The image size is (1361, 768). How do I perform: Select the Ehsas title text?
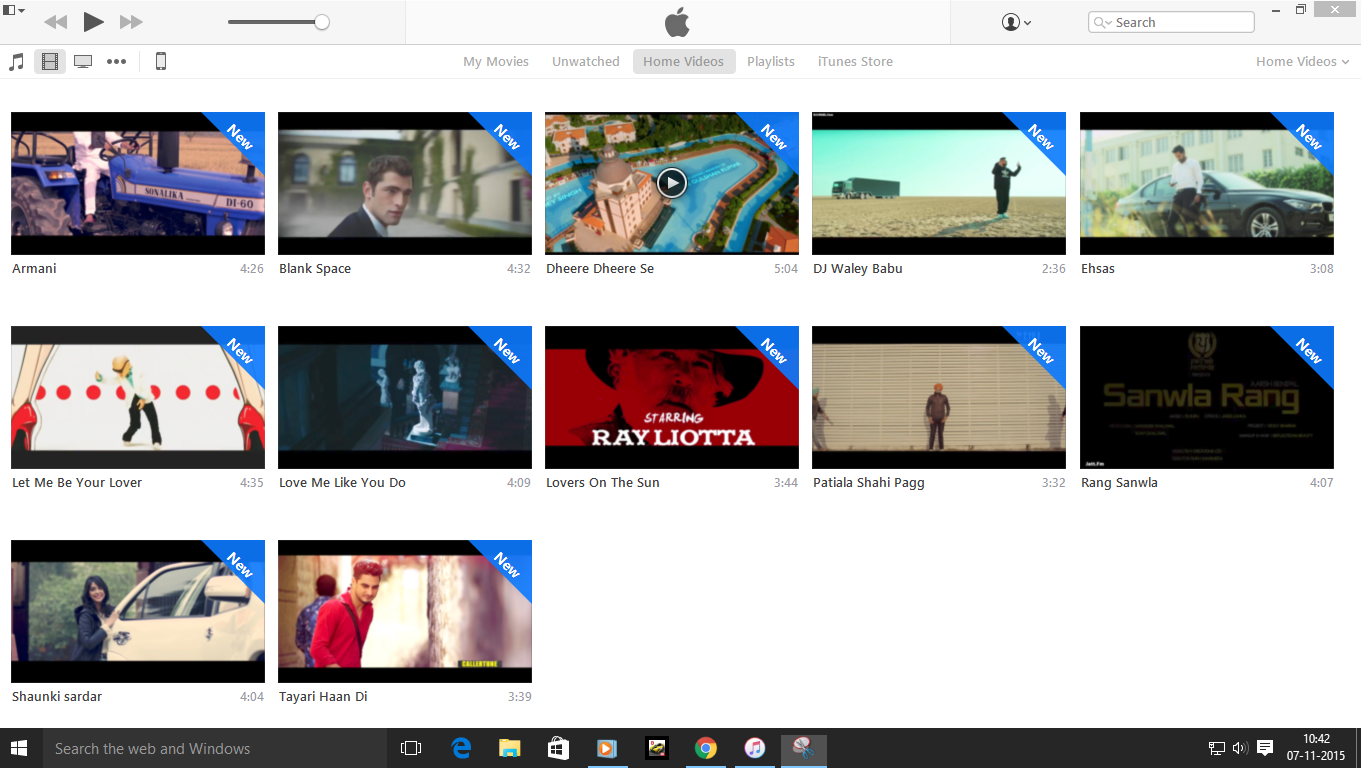tap(1098, 269)
